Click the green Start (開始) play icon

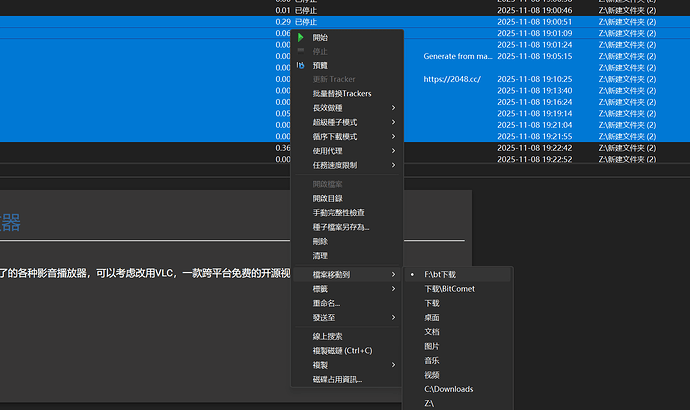(301, 37)
